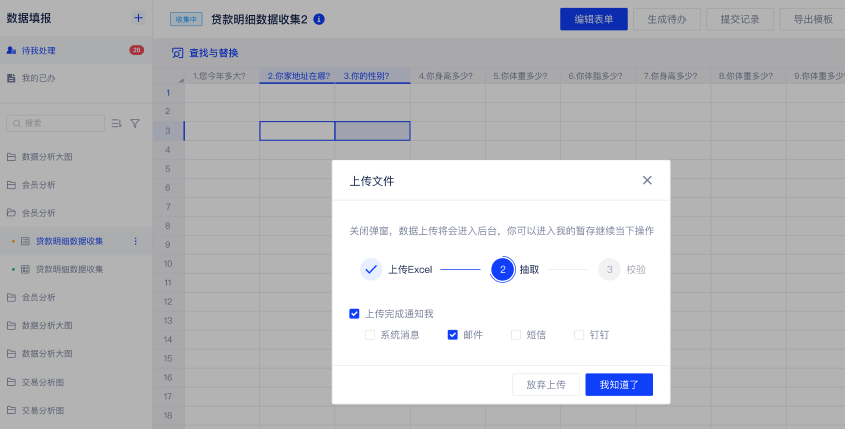This screenshot has height=429, width=845.
Task: Switch to 我的已办 in the sidebar
Action: (x=38, y=78)
